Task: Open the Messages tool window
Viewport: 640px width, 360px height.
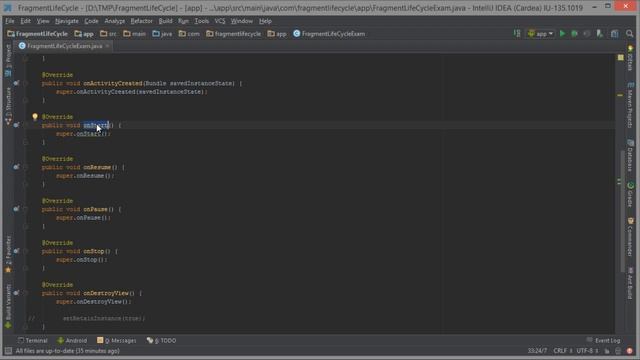Action: 117,340
